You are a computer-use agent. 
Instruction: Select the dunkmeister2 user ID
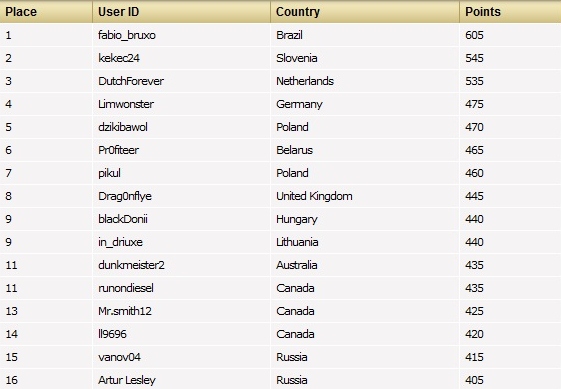(131, 265)
